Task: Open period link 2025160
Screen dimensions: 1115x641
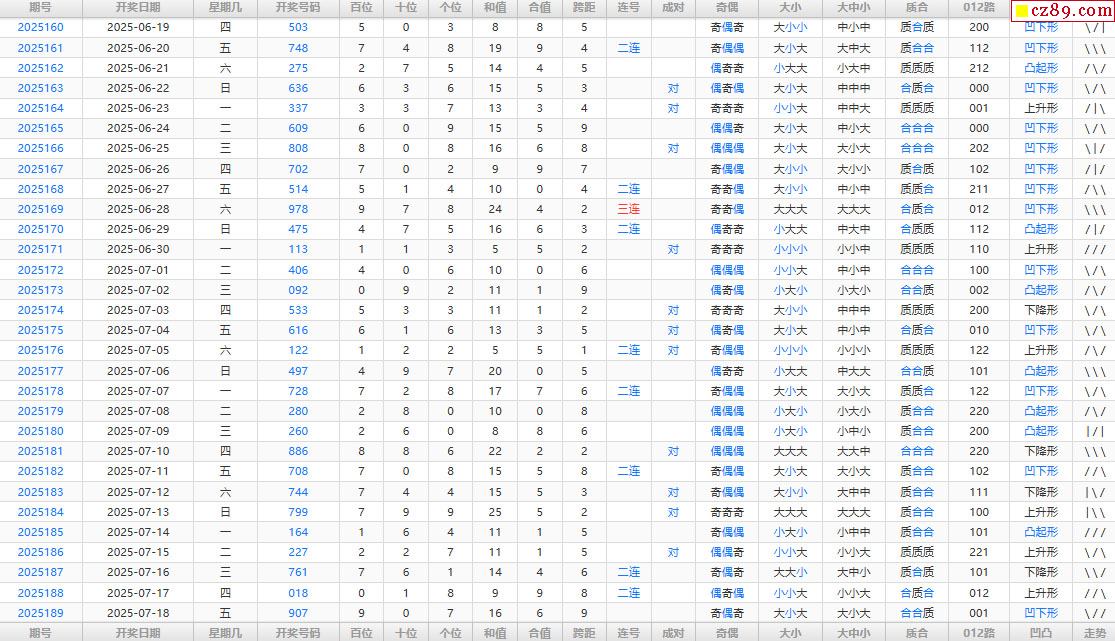Action: (41, 27)
